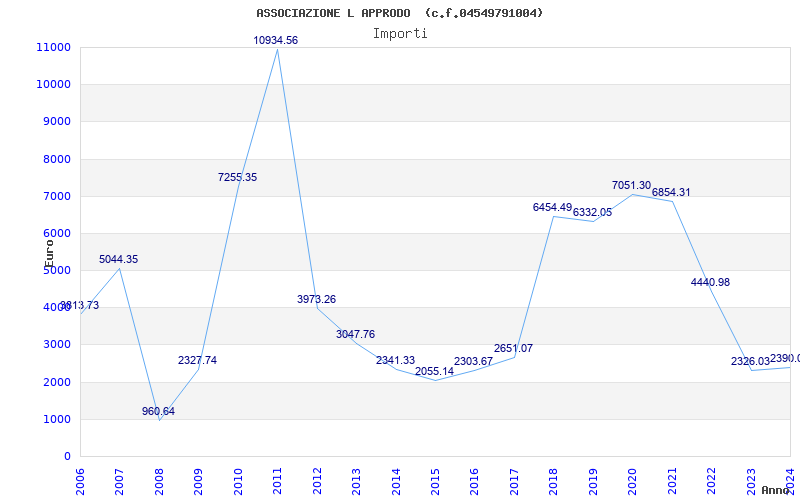The height and width of the screenshot is (500, 800).
Task: Click the 3047.76 data label
Action: 356,334
